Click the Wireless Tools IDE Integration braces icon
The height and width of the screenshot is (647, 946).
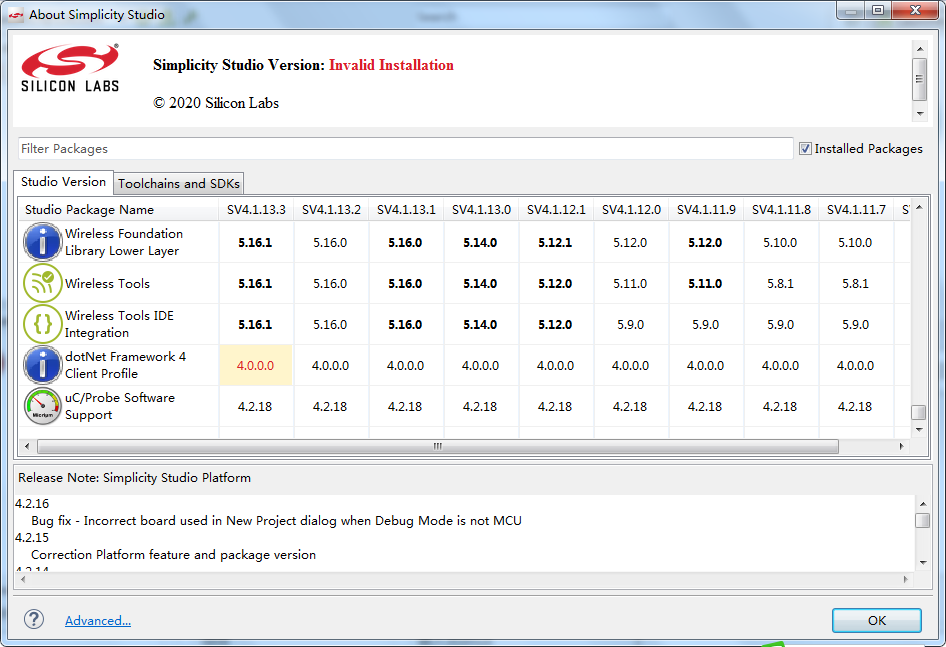pos(43,324)
